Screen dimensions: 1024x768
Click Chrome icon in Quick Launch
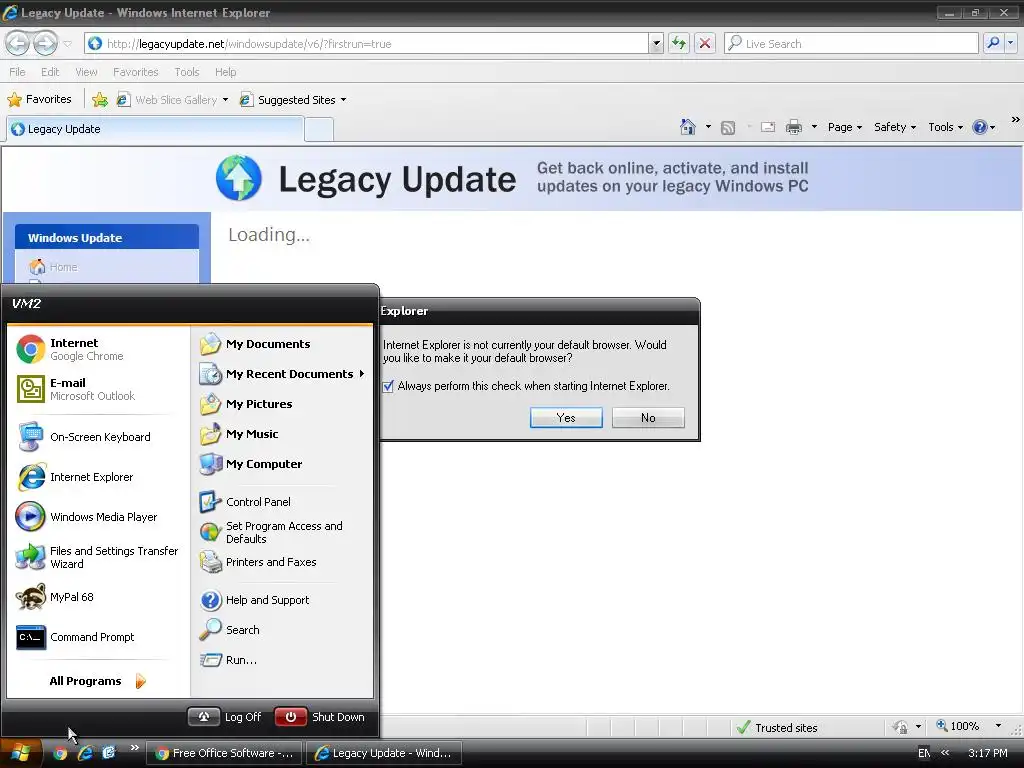[60, 753]
